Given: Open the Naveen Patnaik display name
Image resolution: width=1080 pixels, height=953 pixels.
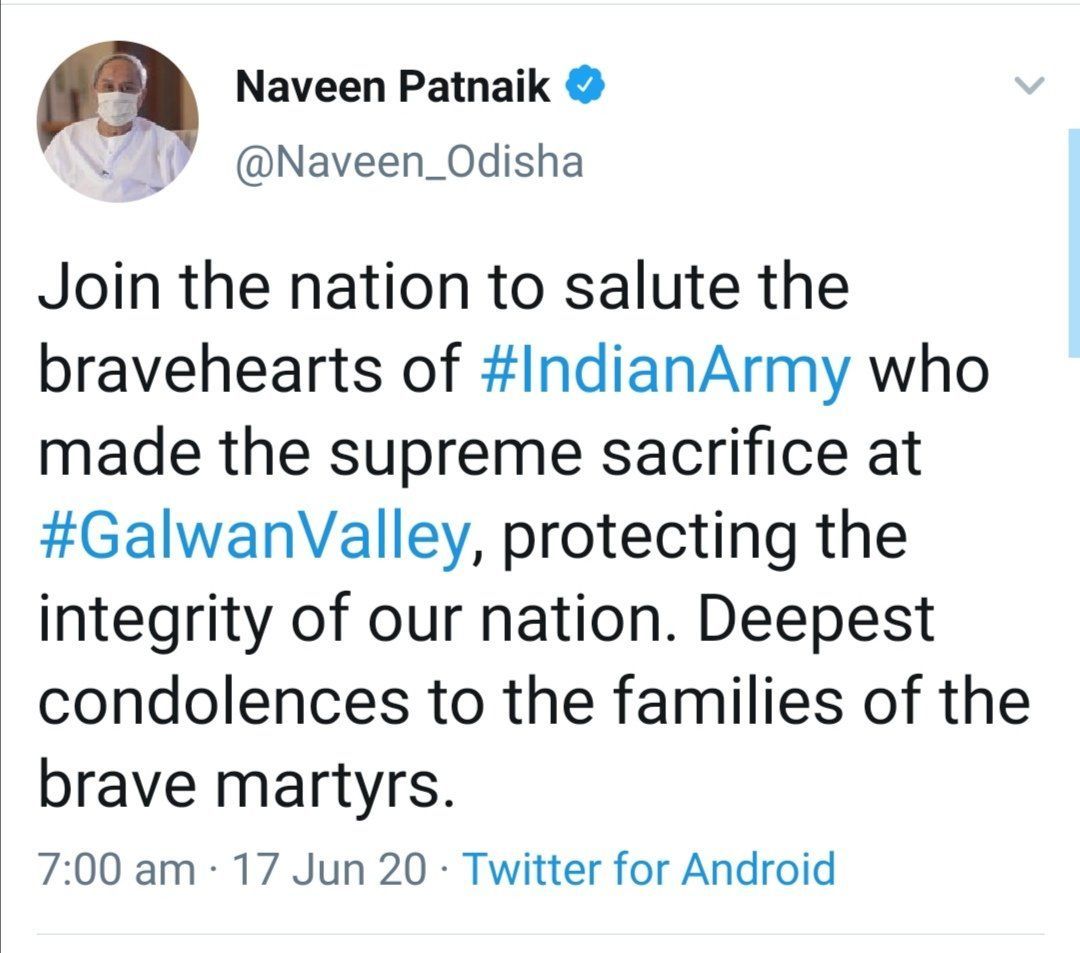Looking at the screenshot, I should (393, 87).
